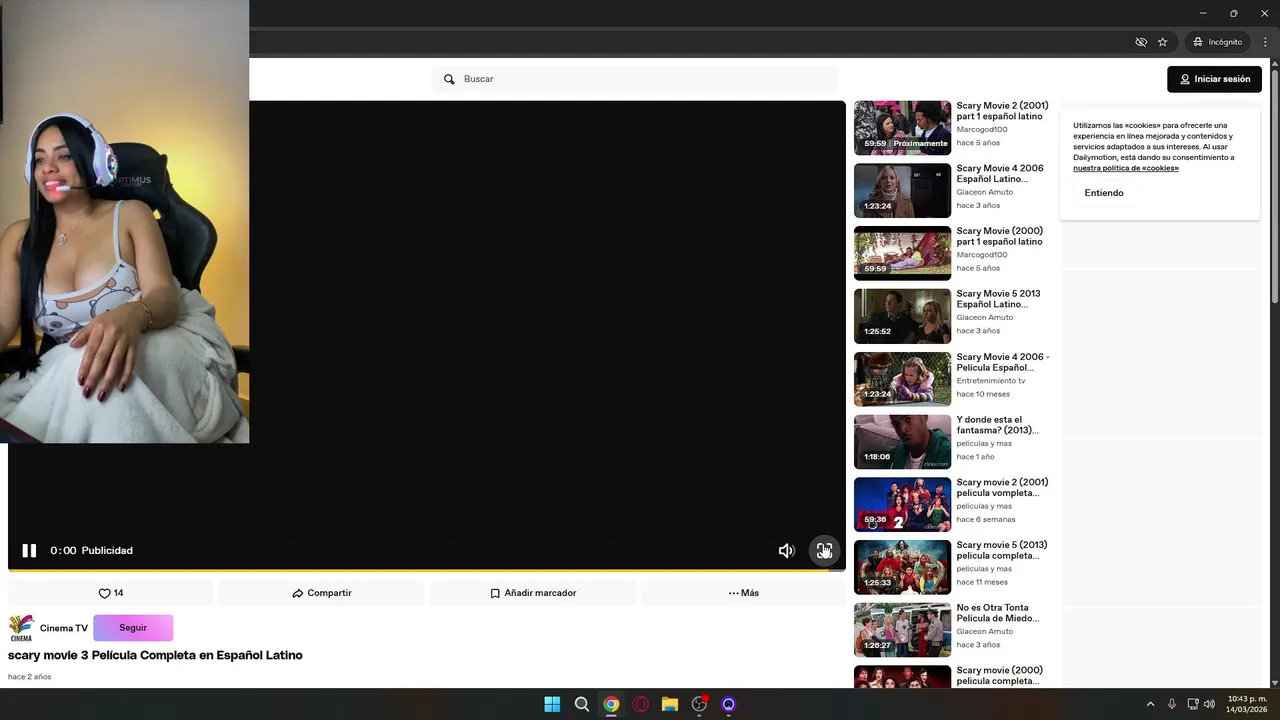The height and width of the screenshot is (720, 1280).
Task: Focus the Buscar search field
Action: pos(635,79)
